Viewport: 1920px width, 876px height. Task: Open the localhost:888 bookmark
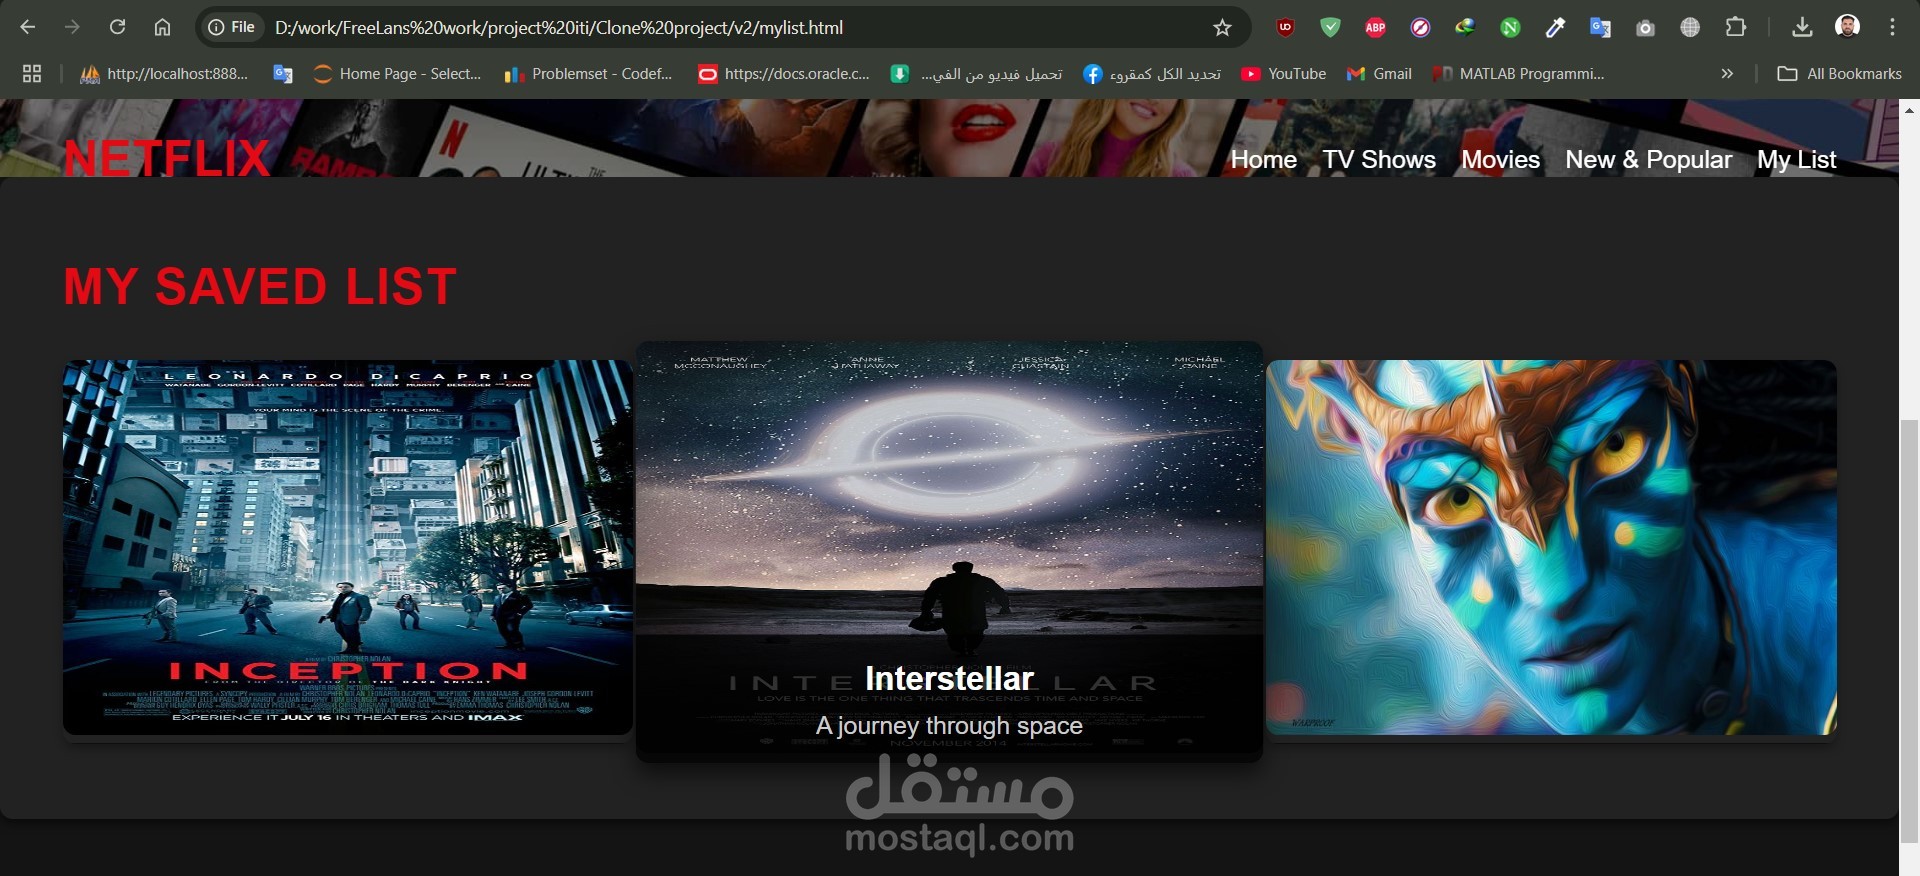click(x=164, y=73)
